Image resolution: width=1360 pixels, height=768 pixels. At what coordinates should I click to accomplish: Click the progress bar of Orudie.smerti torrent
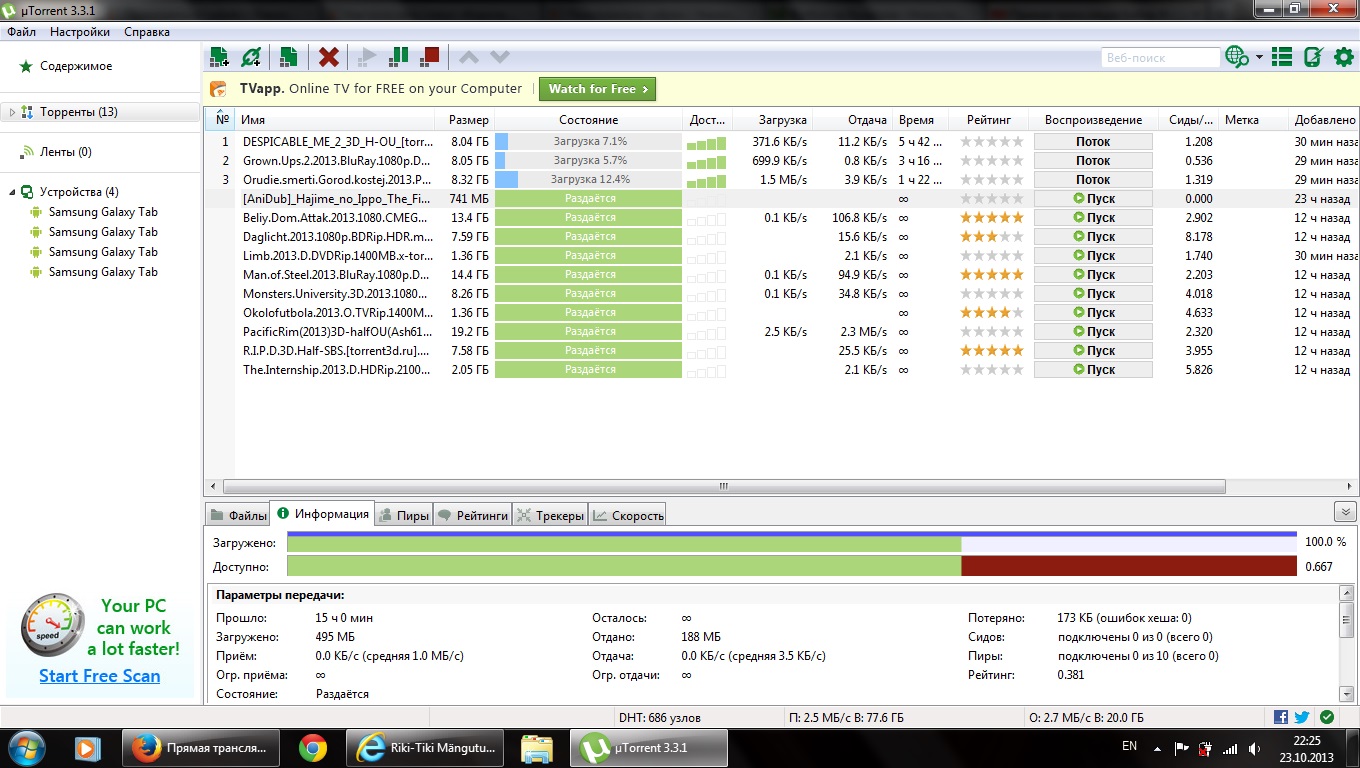tap(588, 180)
